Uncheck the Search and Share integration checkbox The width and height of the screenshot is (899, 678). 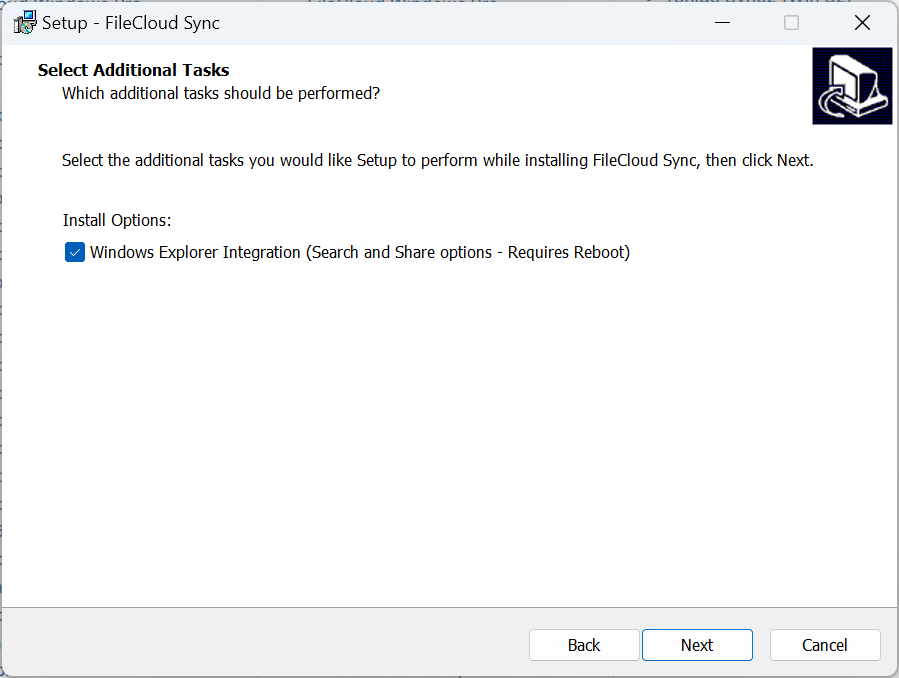(75, 252)
